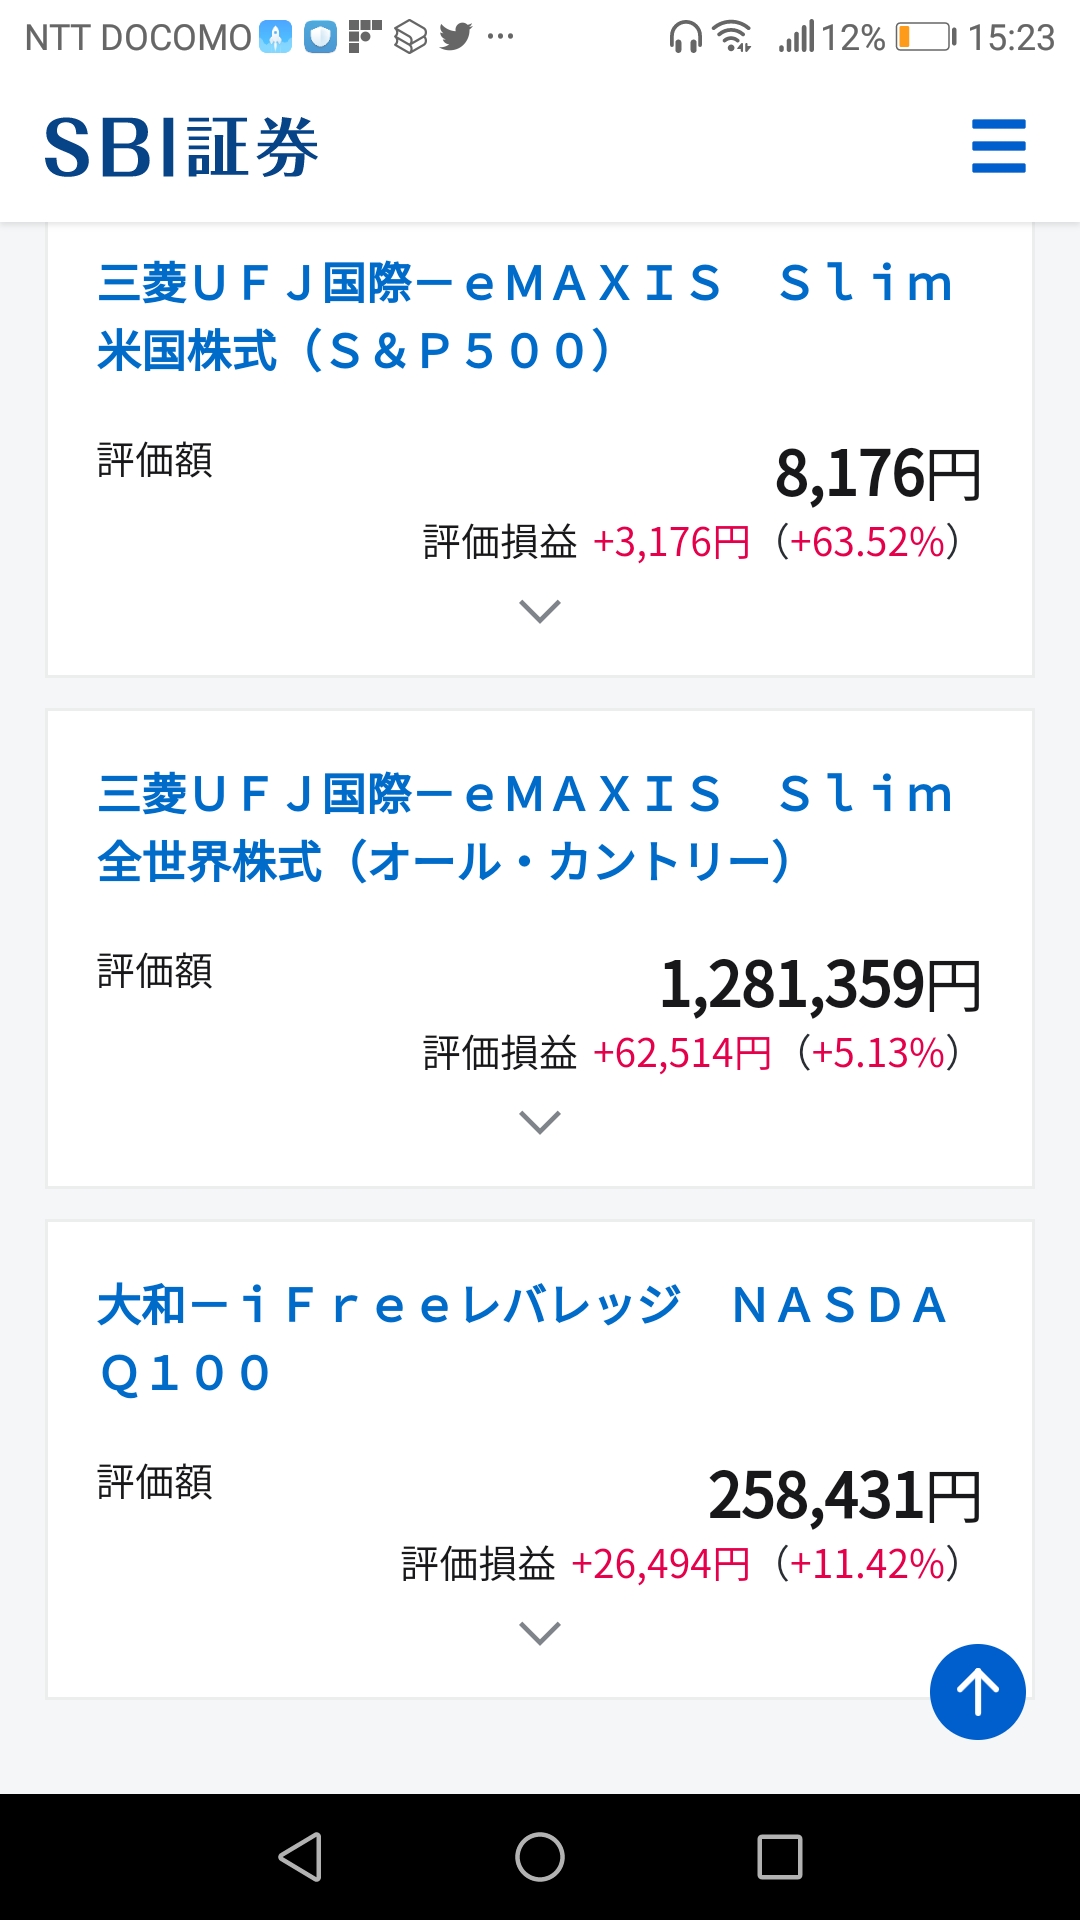This screenshot has height=1920, width=1080.
Task: Tap the 258,431円 valuation amount
Action: (x=845, y=1495)
